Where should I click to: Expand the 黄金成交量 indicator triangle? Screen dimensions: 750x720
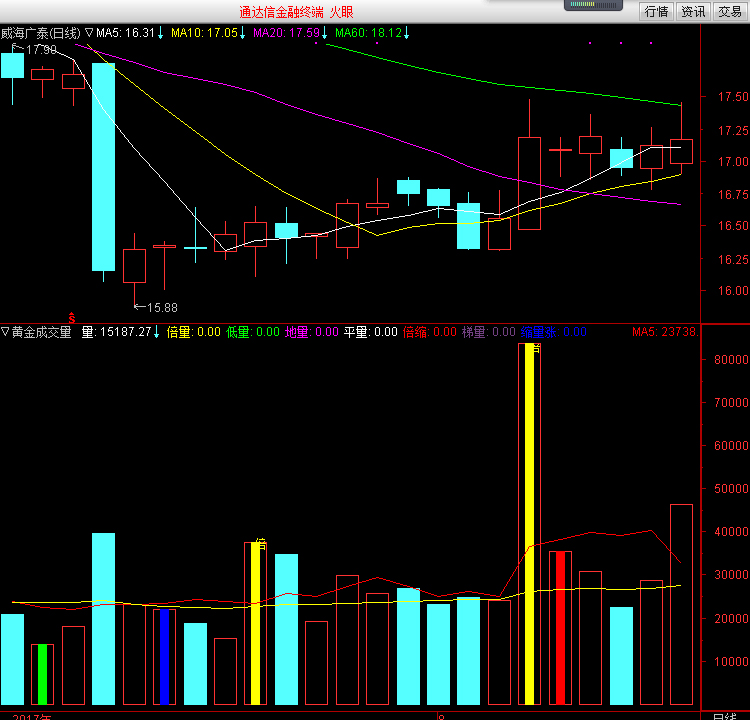5,332
